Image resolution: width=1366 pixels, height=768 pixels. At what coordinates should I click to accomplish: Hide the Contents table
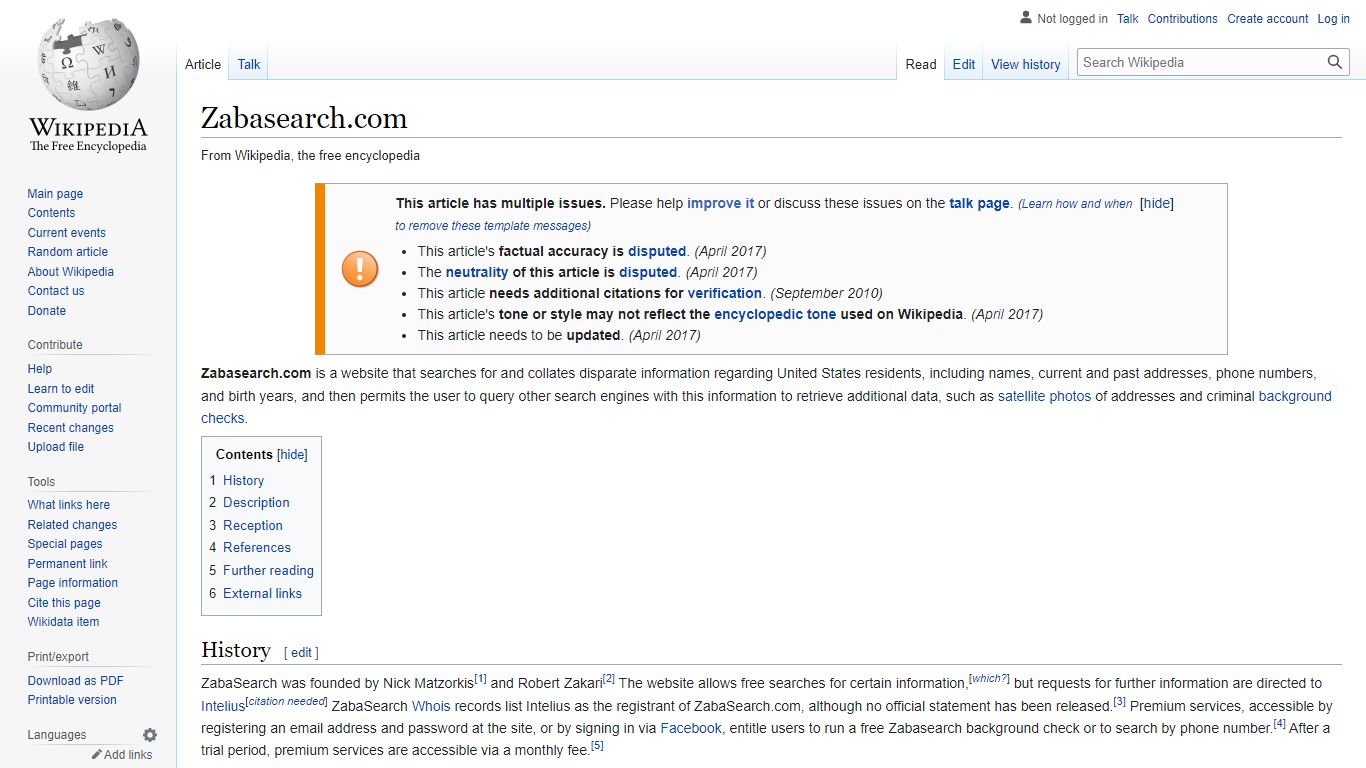click(292, 454)
